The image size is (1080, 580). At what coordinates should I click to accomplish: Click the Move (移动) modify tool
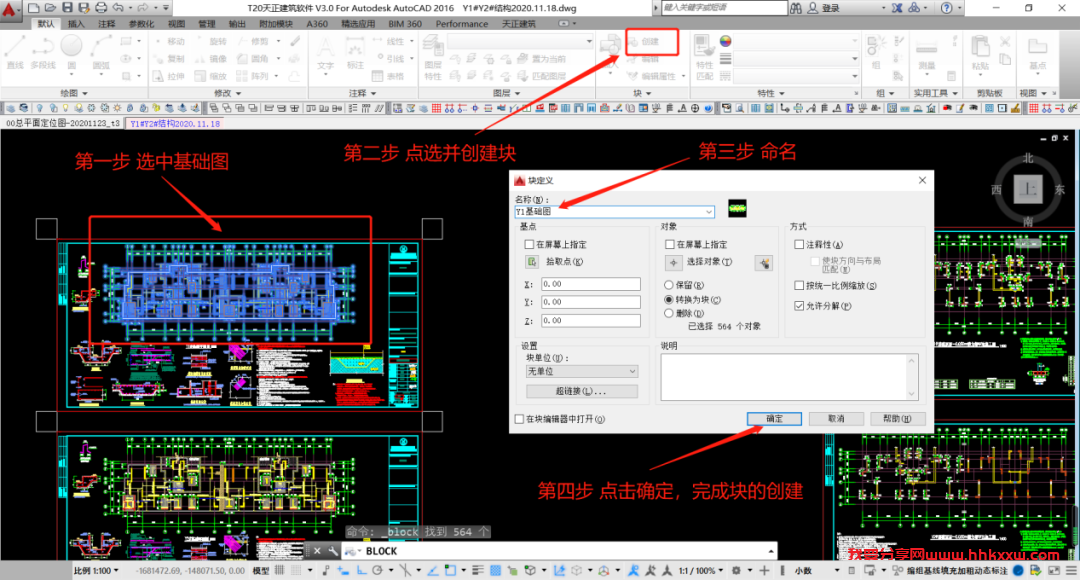pyautogui.click(x=169, y=41)
